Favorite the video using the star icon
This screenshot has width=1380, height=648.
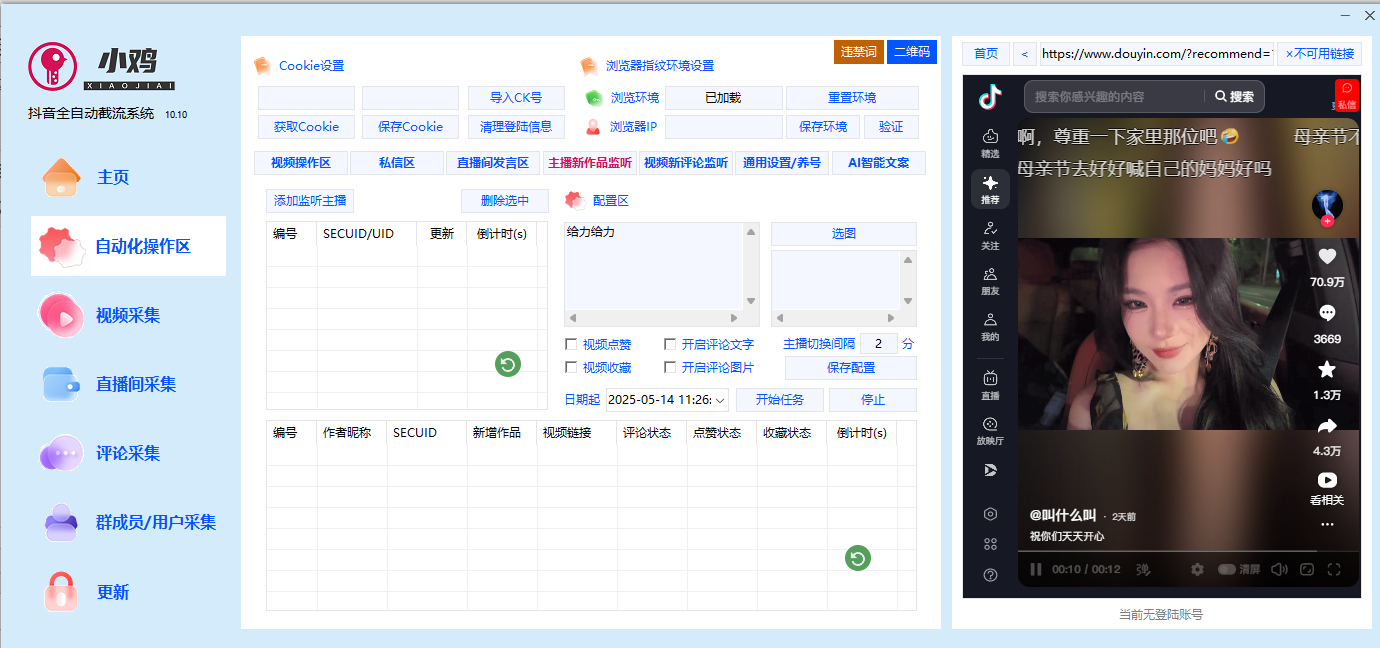(x=1327, y=370)
